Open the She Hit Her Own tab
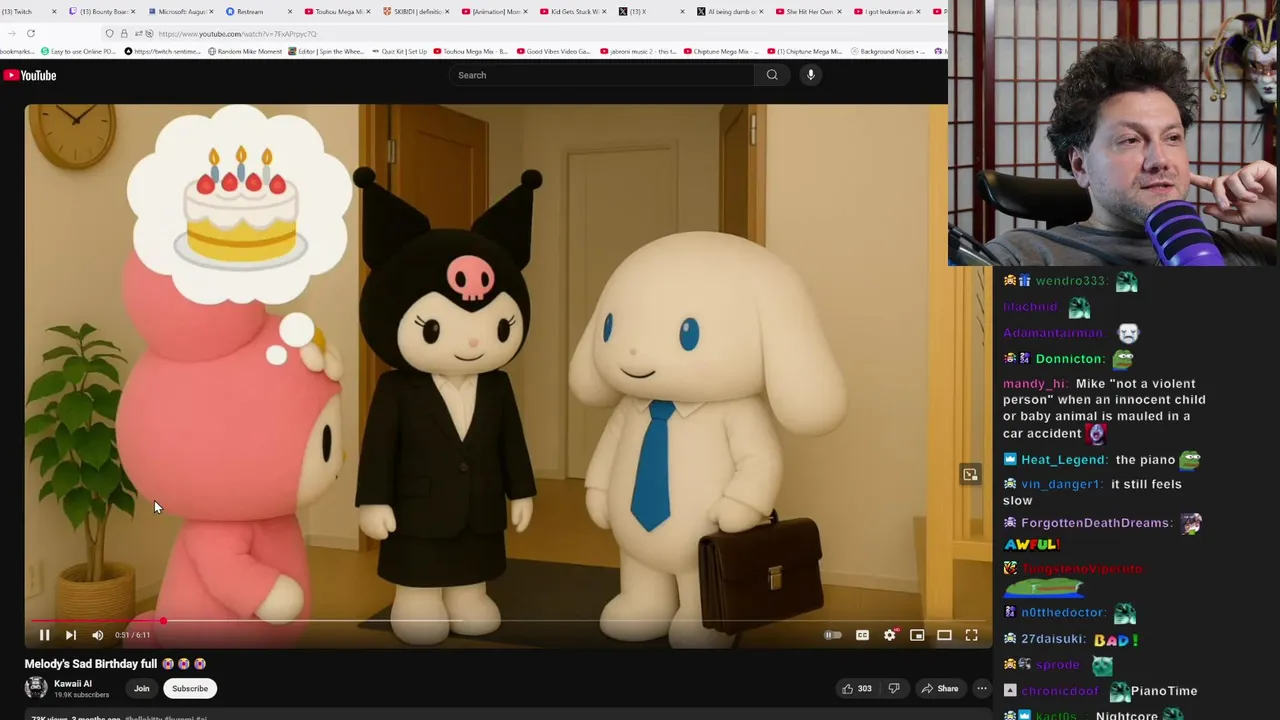Screen dimensions: 1280x720 click(805, 12)
